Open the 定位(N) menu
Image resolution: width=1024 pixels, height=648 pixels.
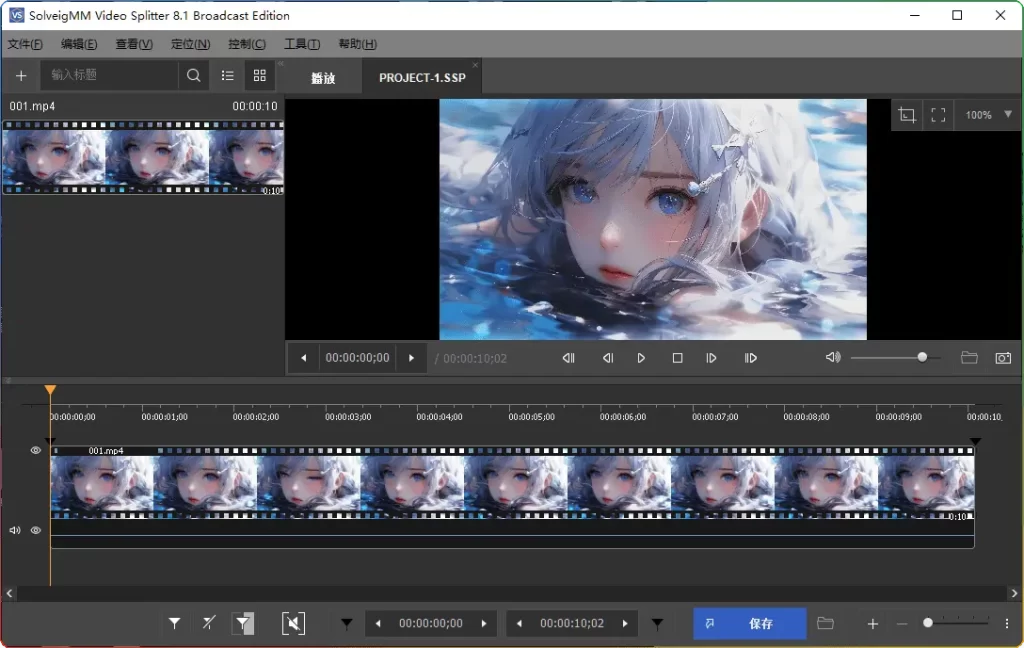(190, 44)
